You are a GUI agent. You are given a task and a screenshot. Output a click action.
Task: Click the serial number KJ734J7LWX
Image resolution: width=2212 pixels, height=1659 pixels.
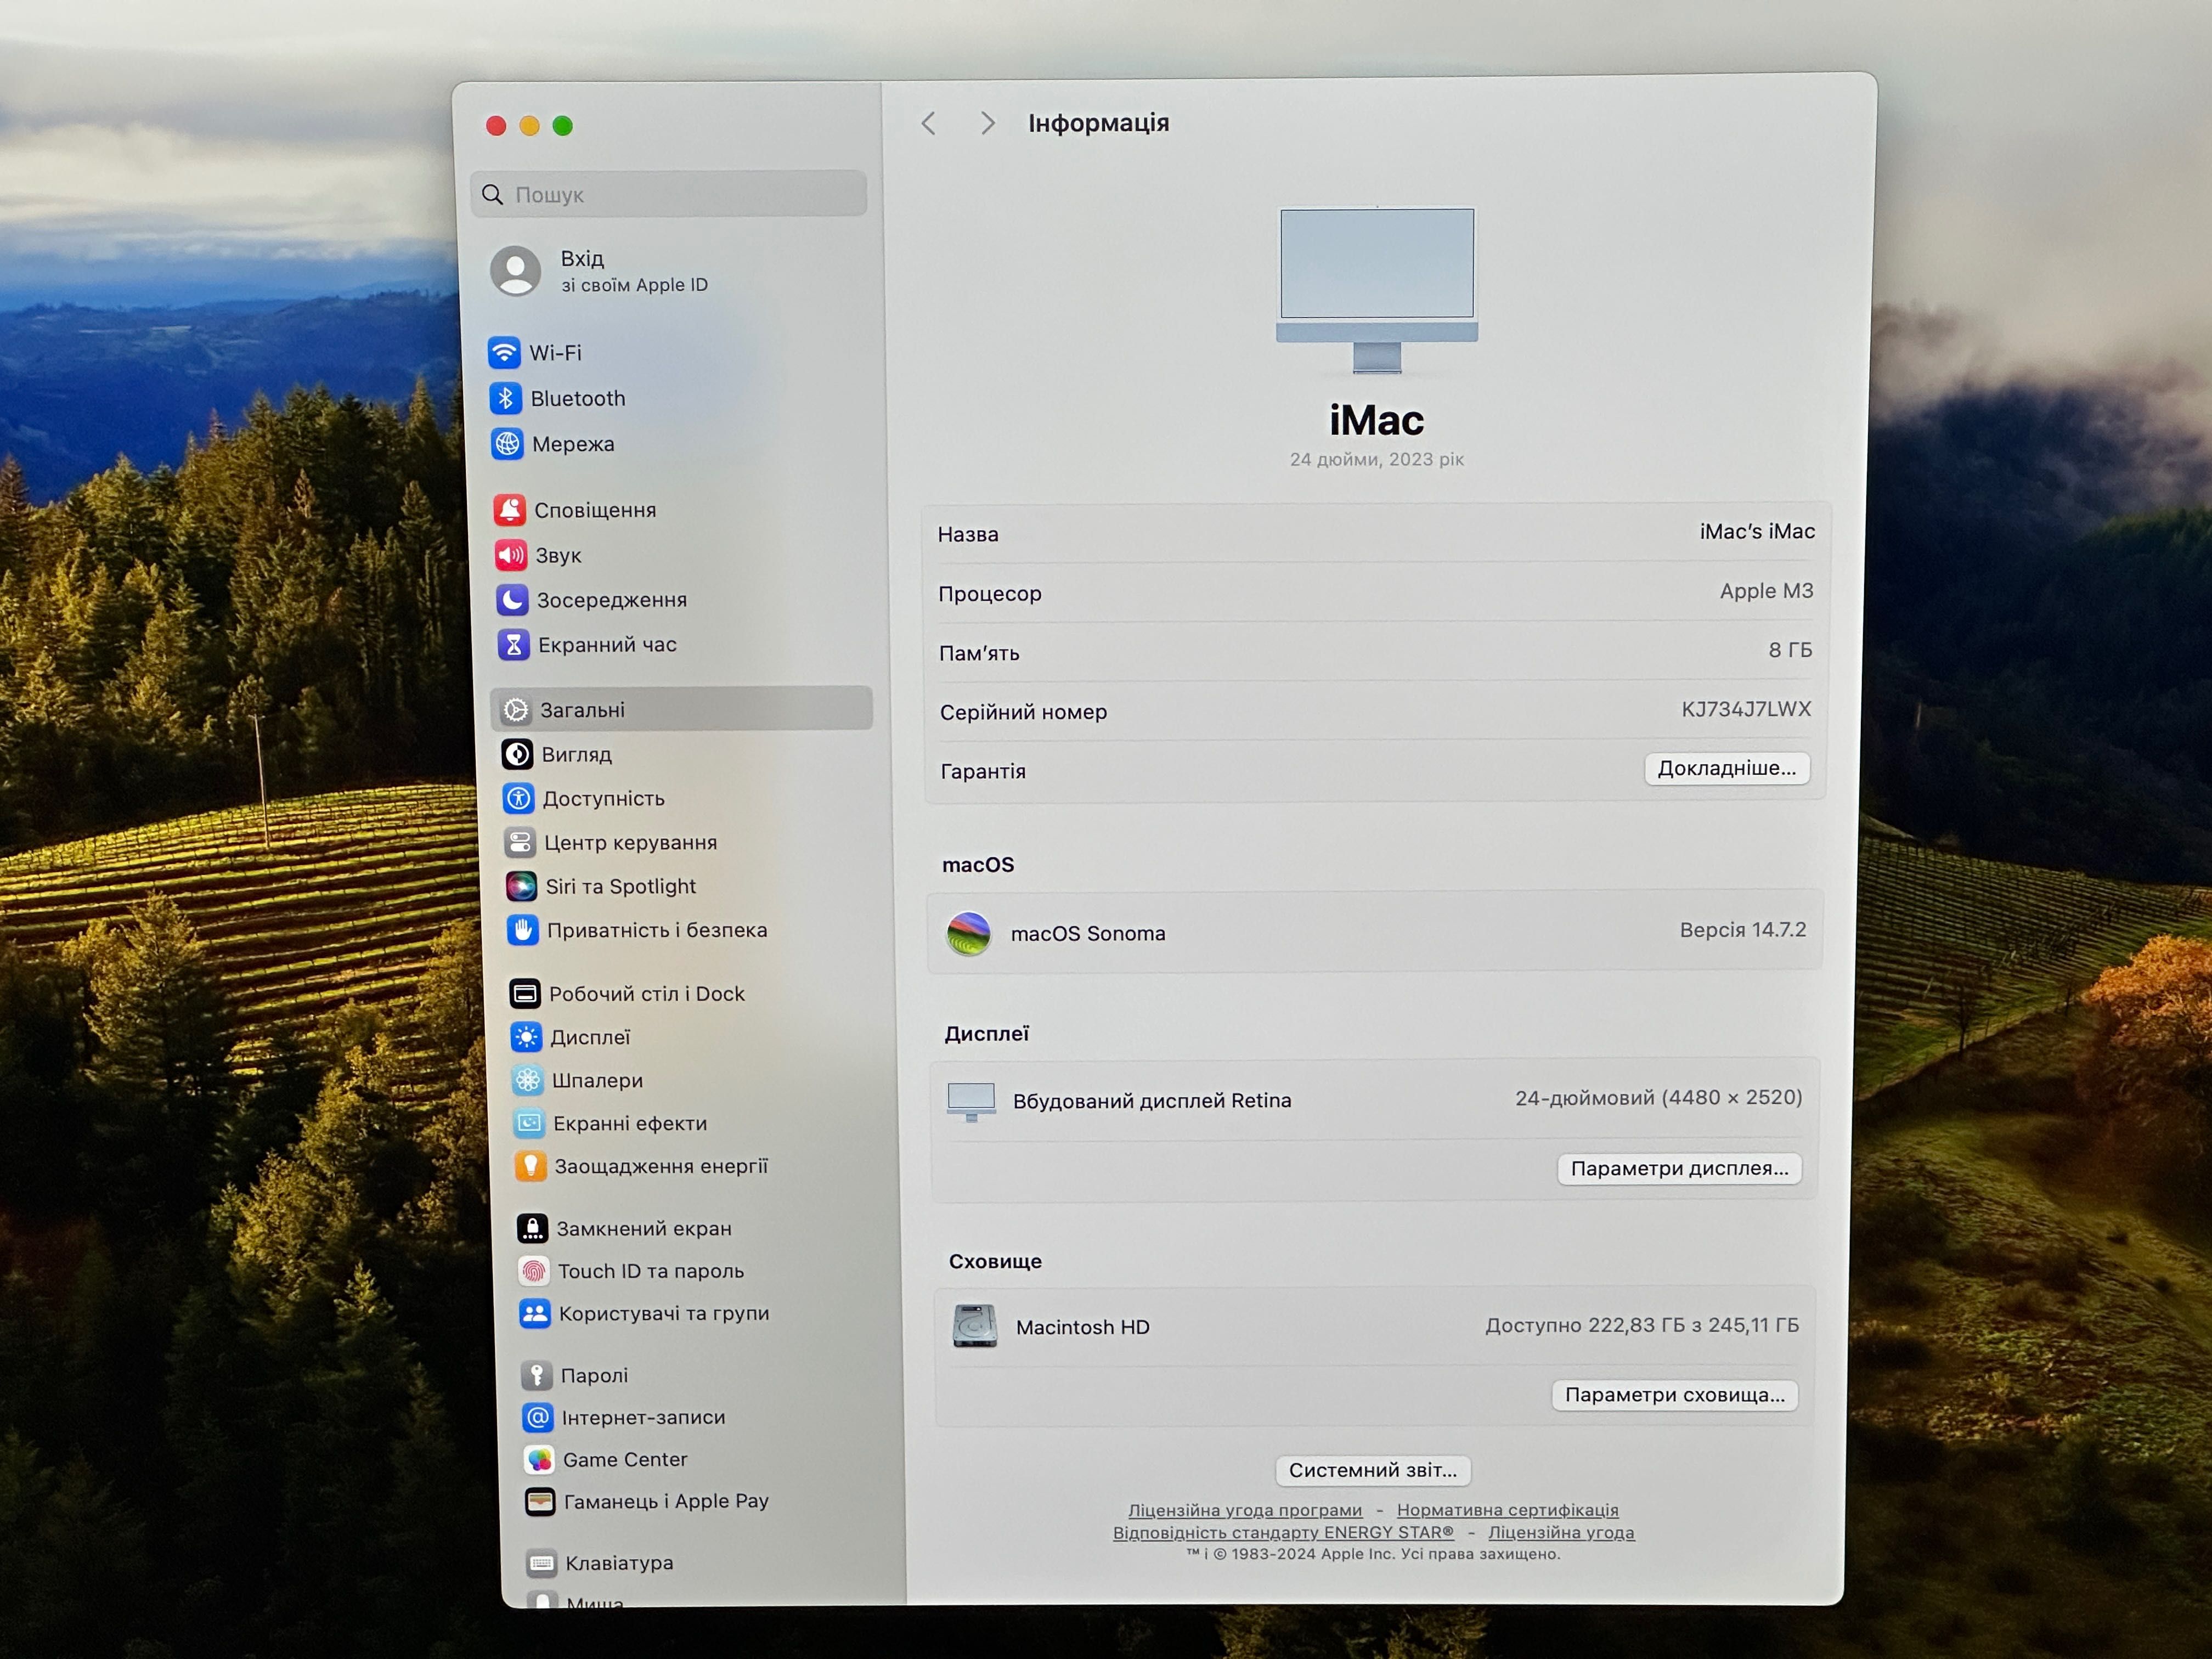pos(1746,709)
